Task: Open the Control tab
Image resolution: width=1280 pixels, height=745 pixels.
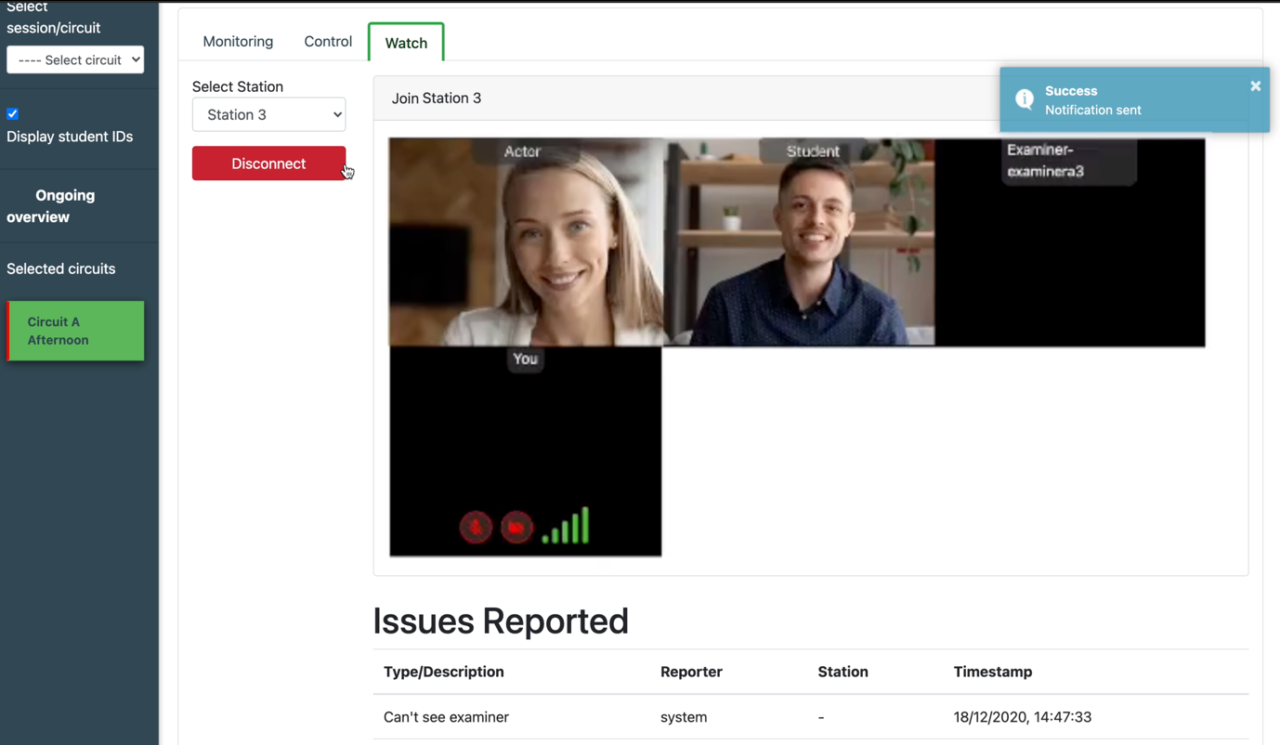Action: 328,42
